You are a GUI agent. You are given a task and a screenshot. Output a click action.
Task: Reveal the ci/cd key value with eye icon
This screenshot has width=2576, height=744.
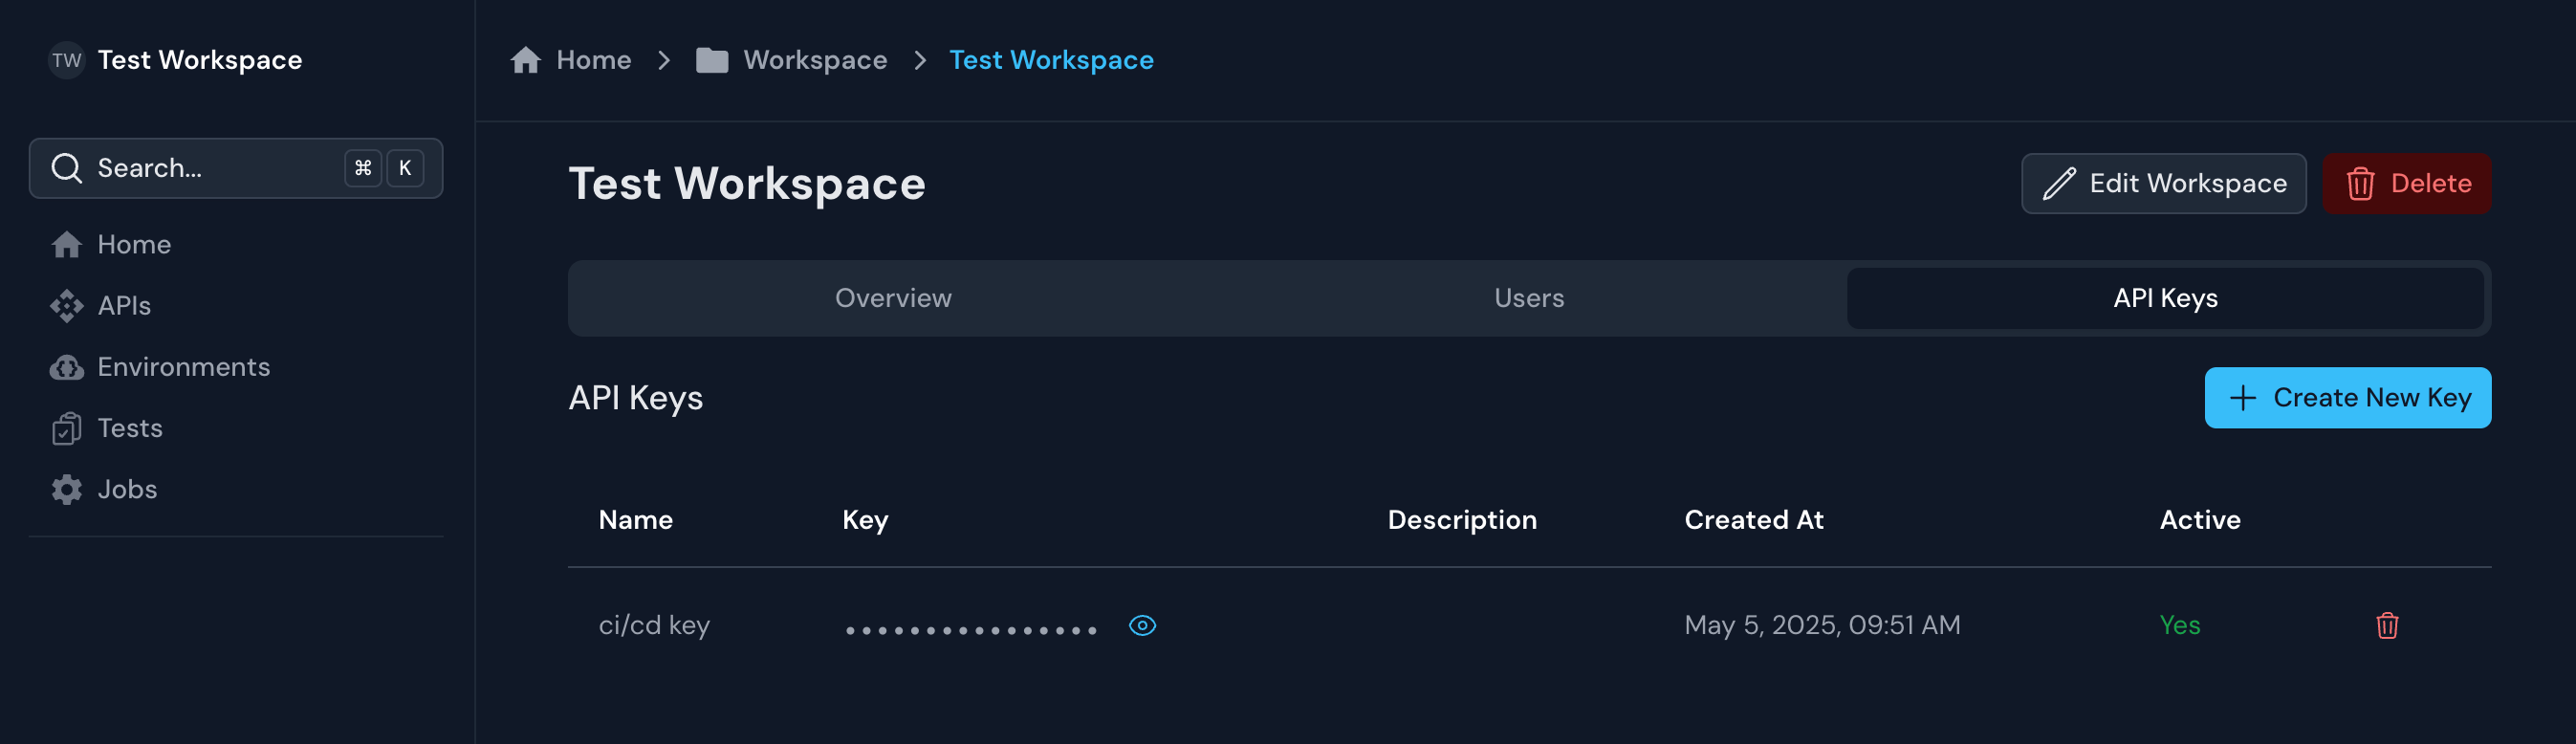point(1142,626)
